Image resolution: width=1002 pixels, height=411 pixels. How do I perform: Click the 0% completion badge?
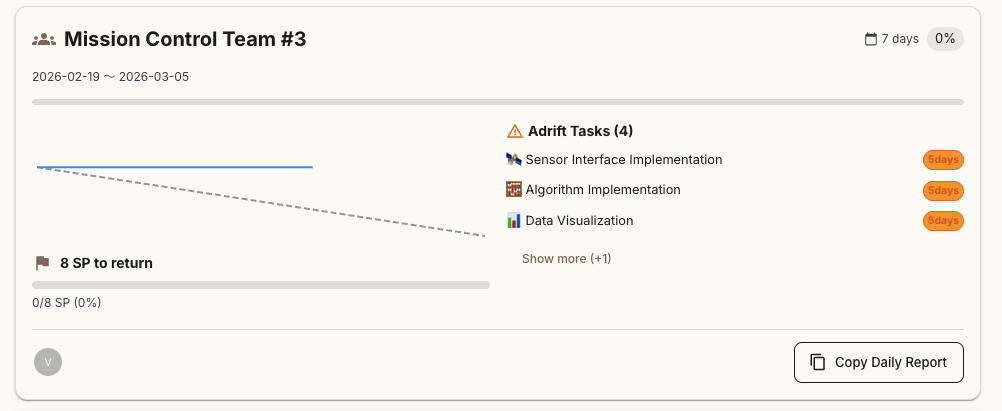[945, 40]
